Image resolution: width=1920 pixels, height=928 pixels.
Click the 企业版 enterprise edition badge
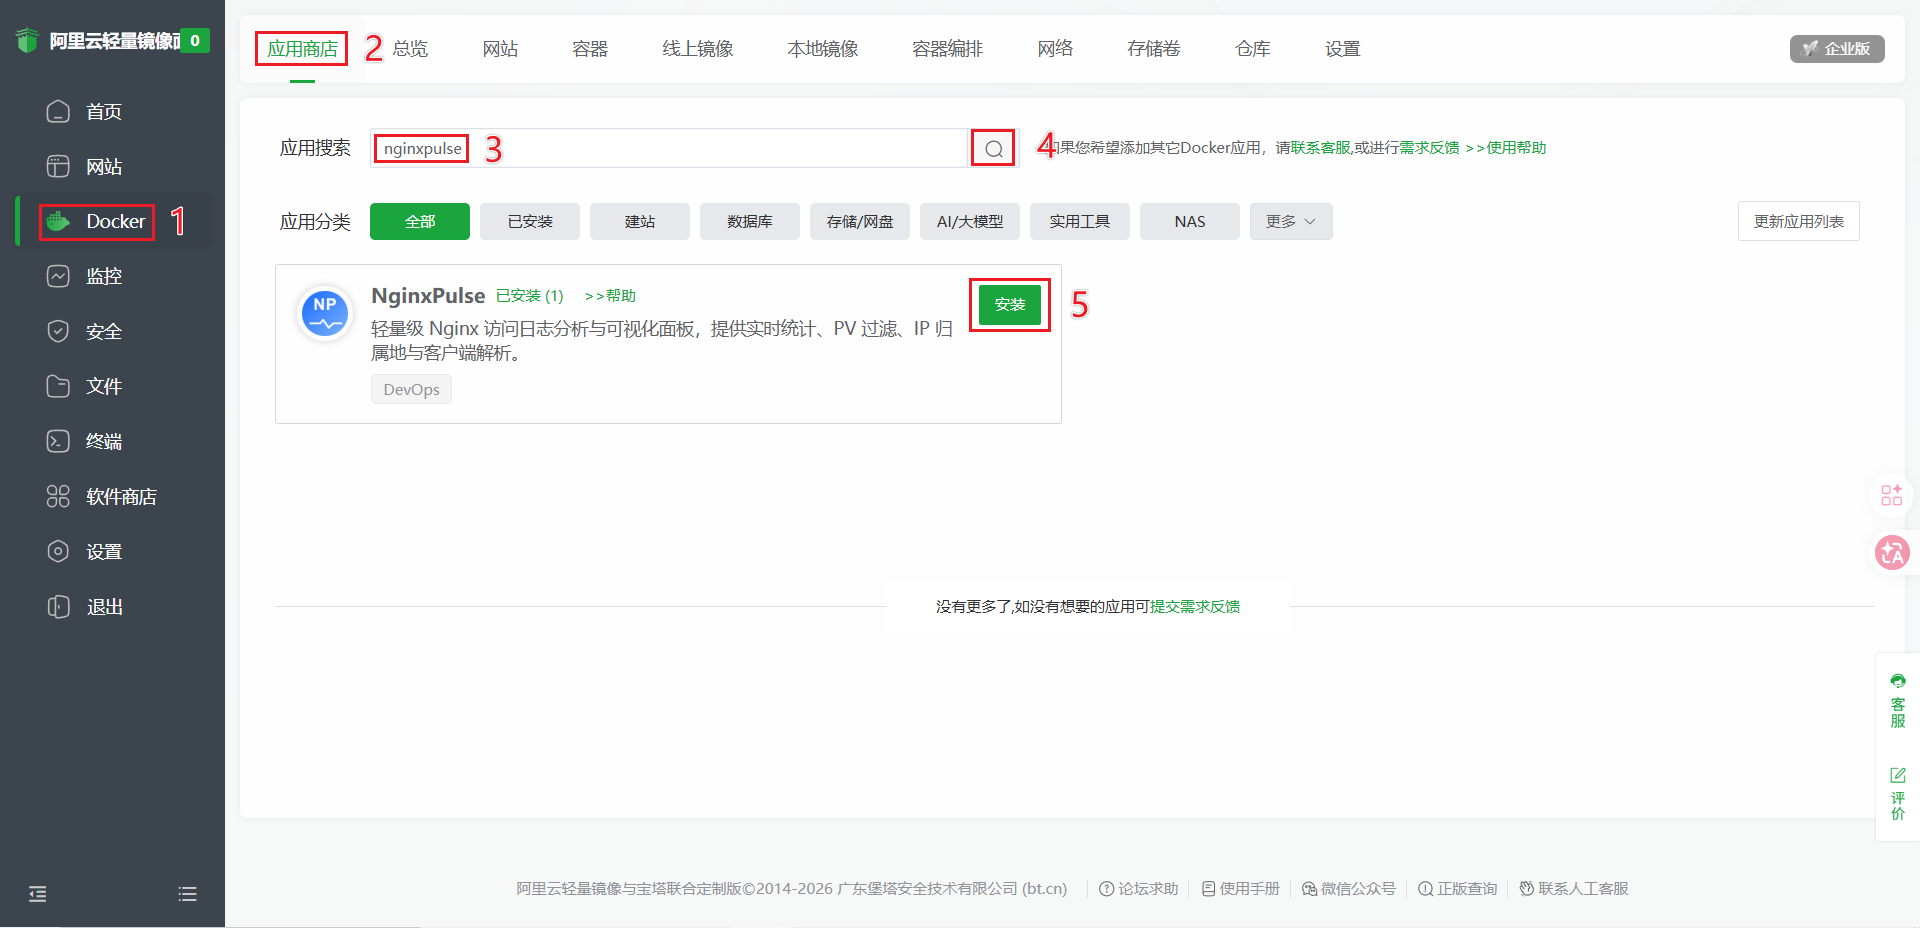click(x=1837, y=48)
